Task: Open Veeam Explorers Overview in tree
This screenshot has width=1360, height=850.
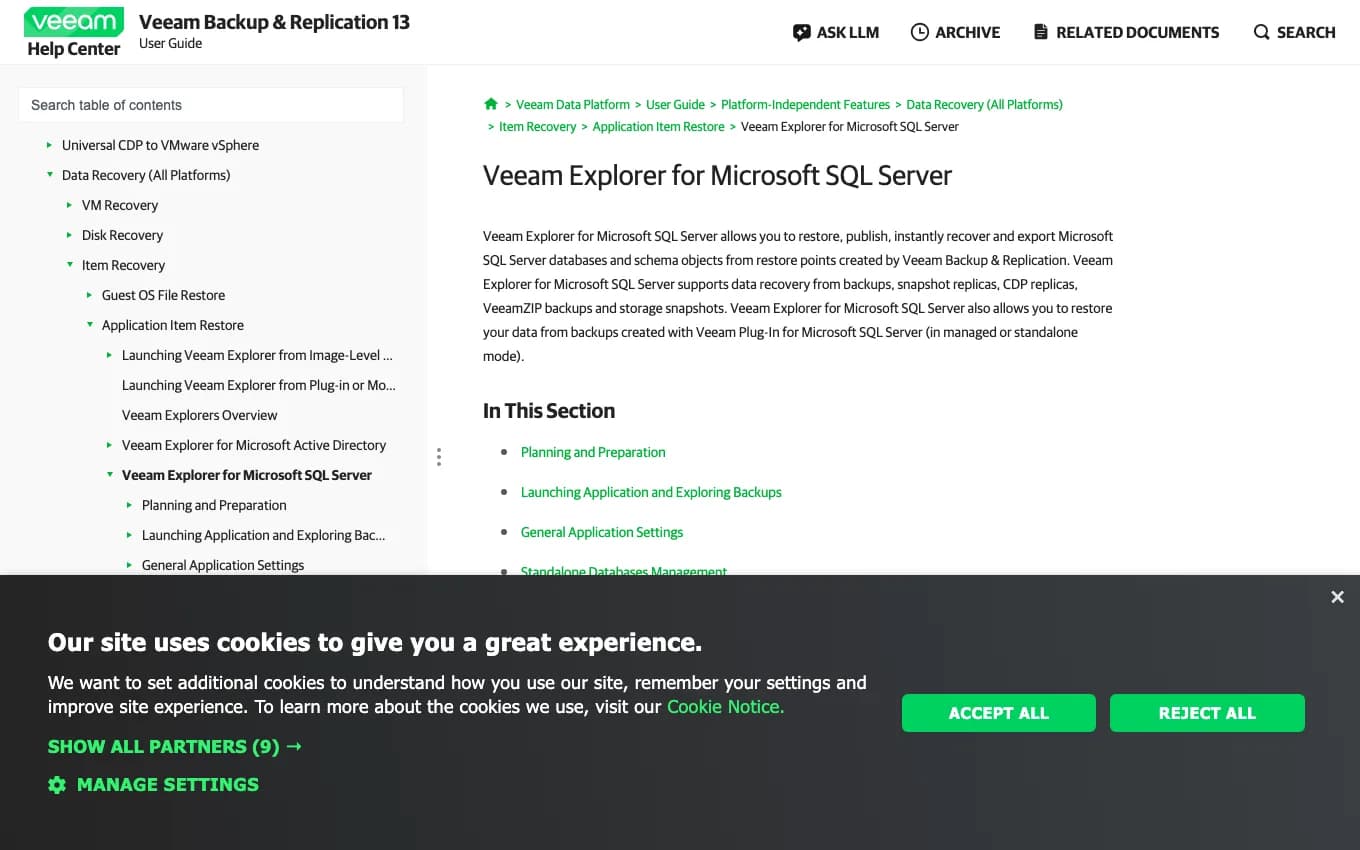Action: click(200, 415)
